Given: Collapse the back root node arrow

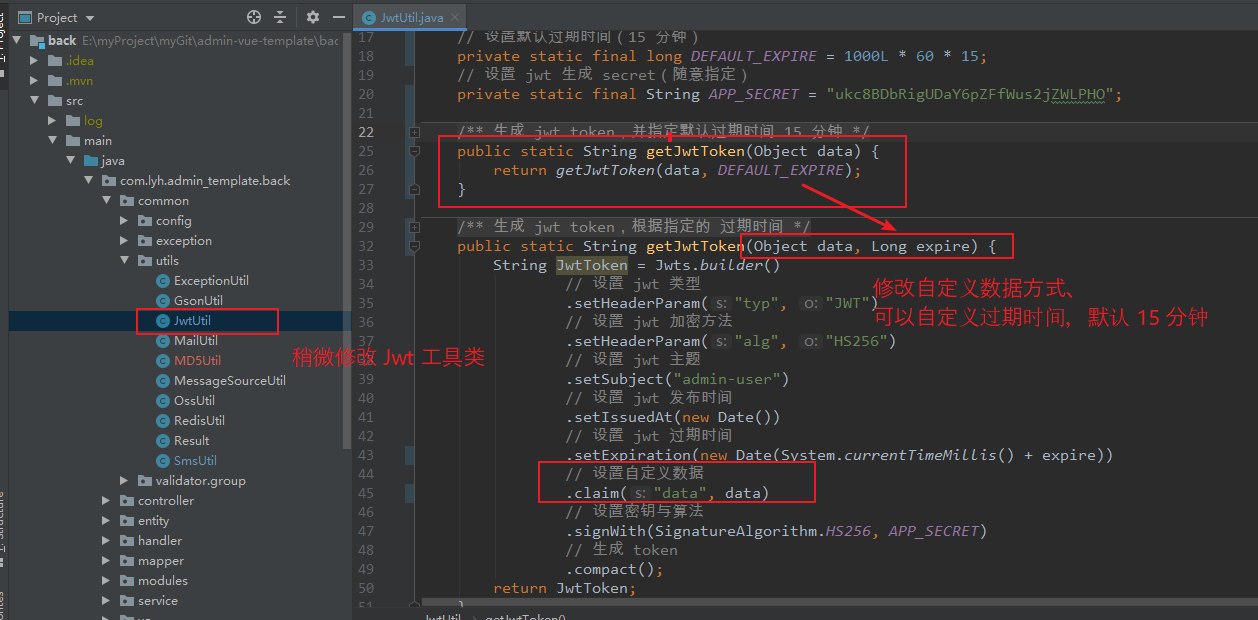Looking at the screenshot, I should pyautogui.click(x=17, y=41).
